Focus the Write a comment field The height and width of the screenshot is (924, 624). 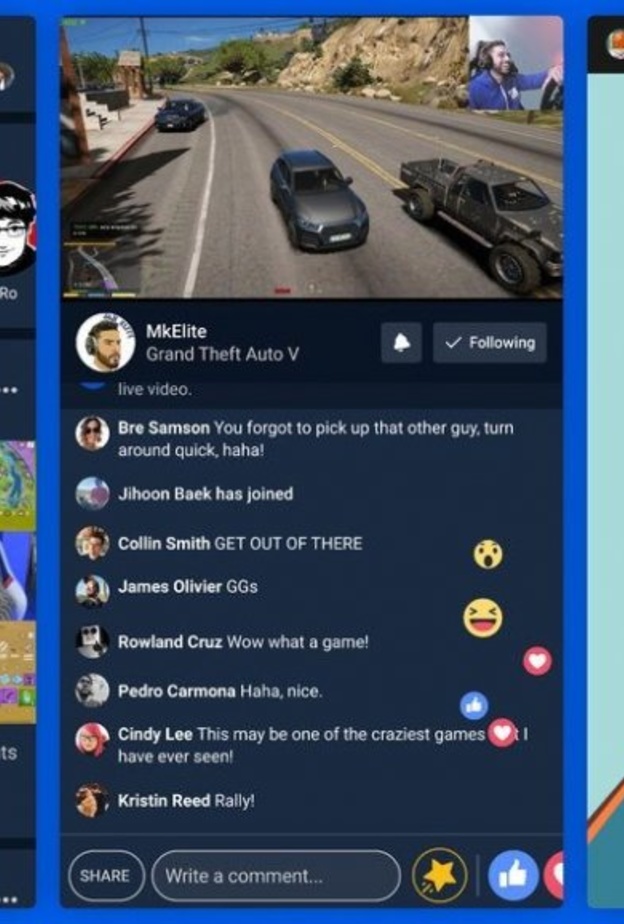pyautogui.click(x=276, y=876)
